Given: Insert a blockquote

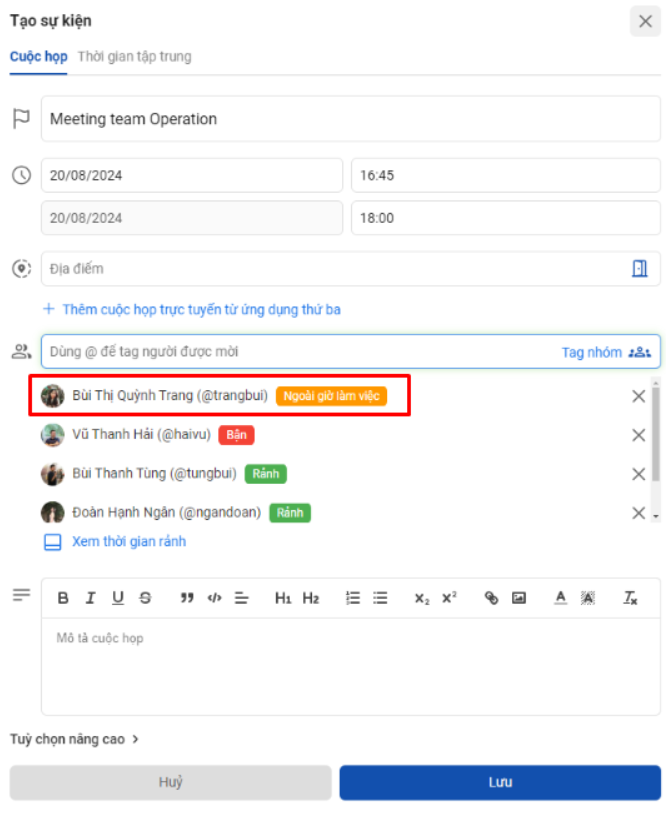Looking at the screenshot, I should pyautogui.click(x=187, y=598).
